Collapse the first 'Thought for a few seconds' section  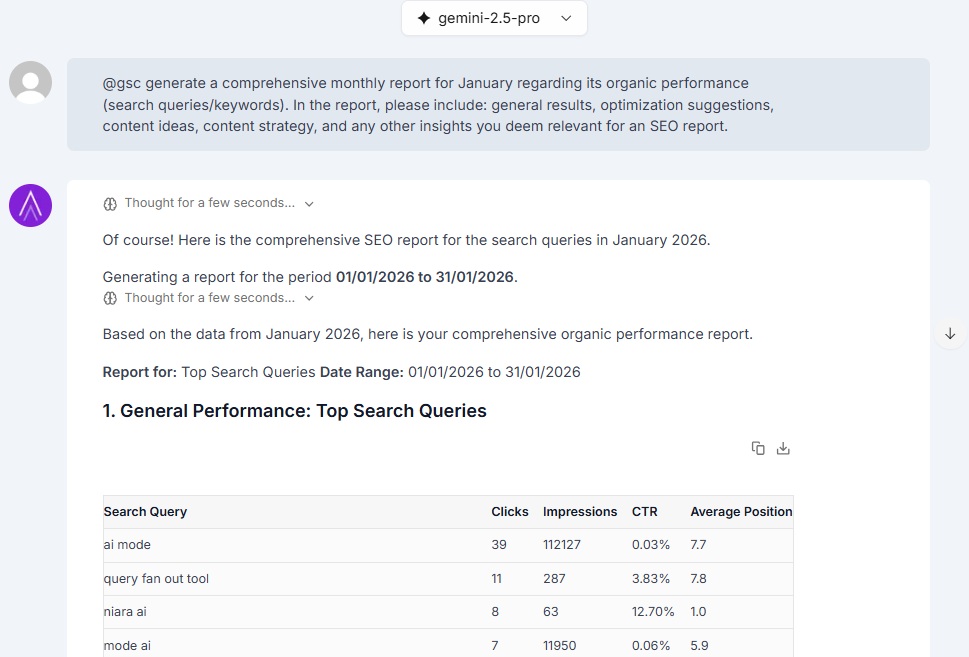click(309, 203)
